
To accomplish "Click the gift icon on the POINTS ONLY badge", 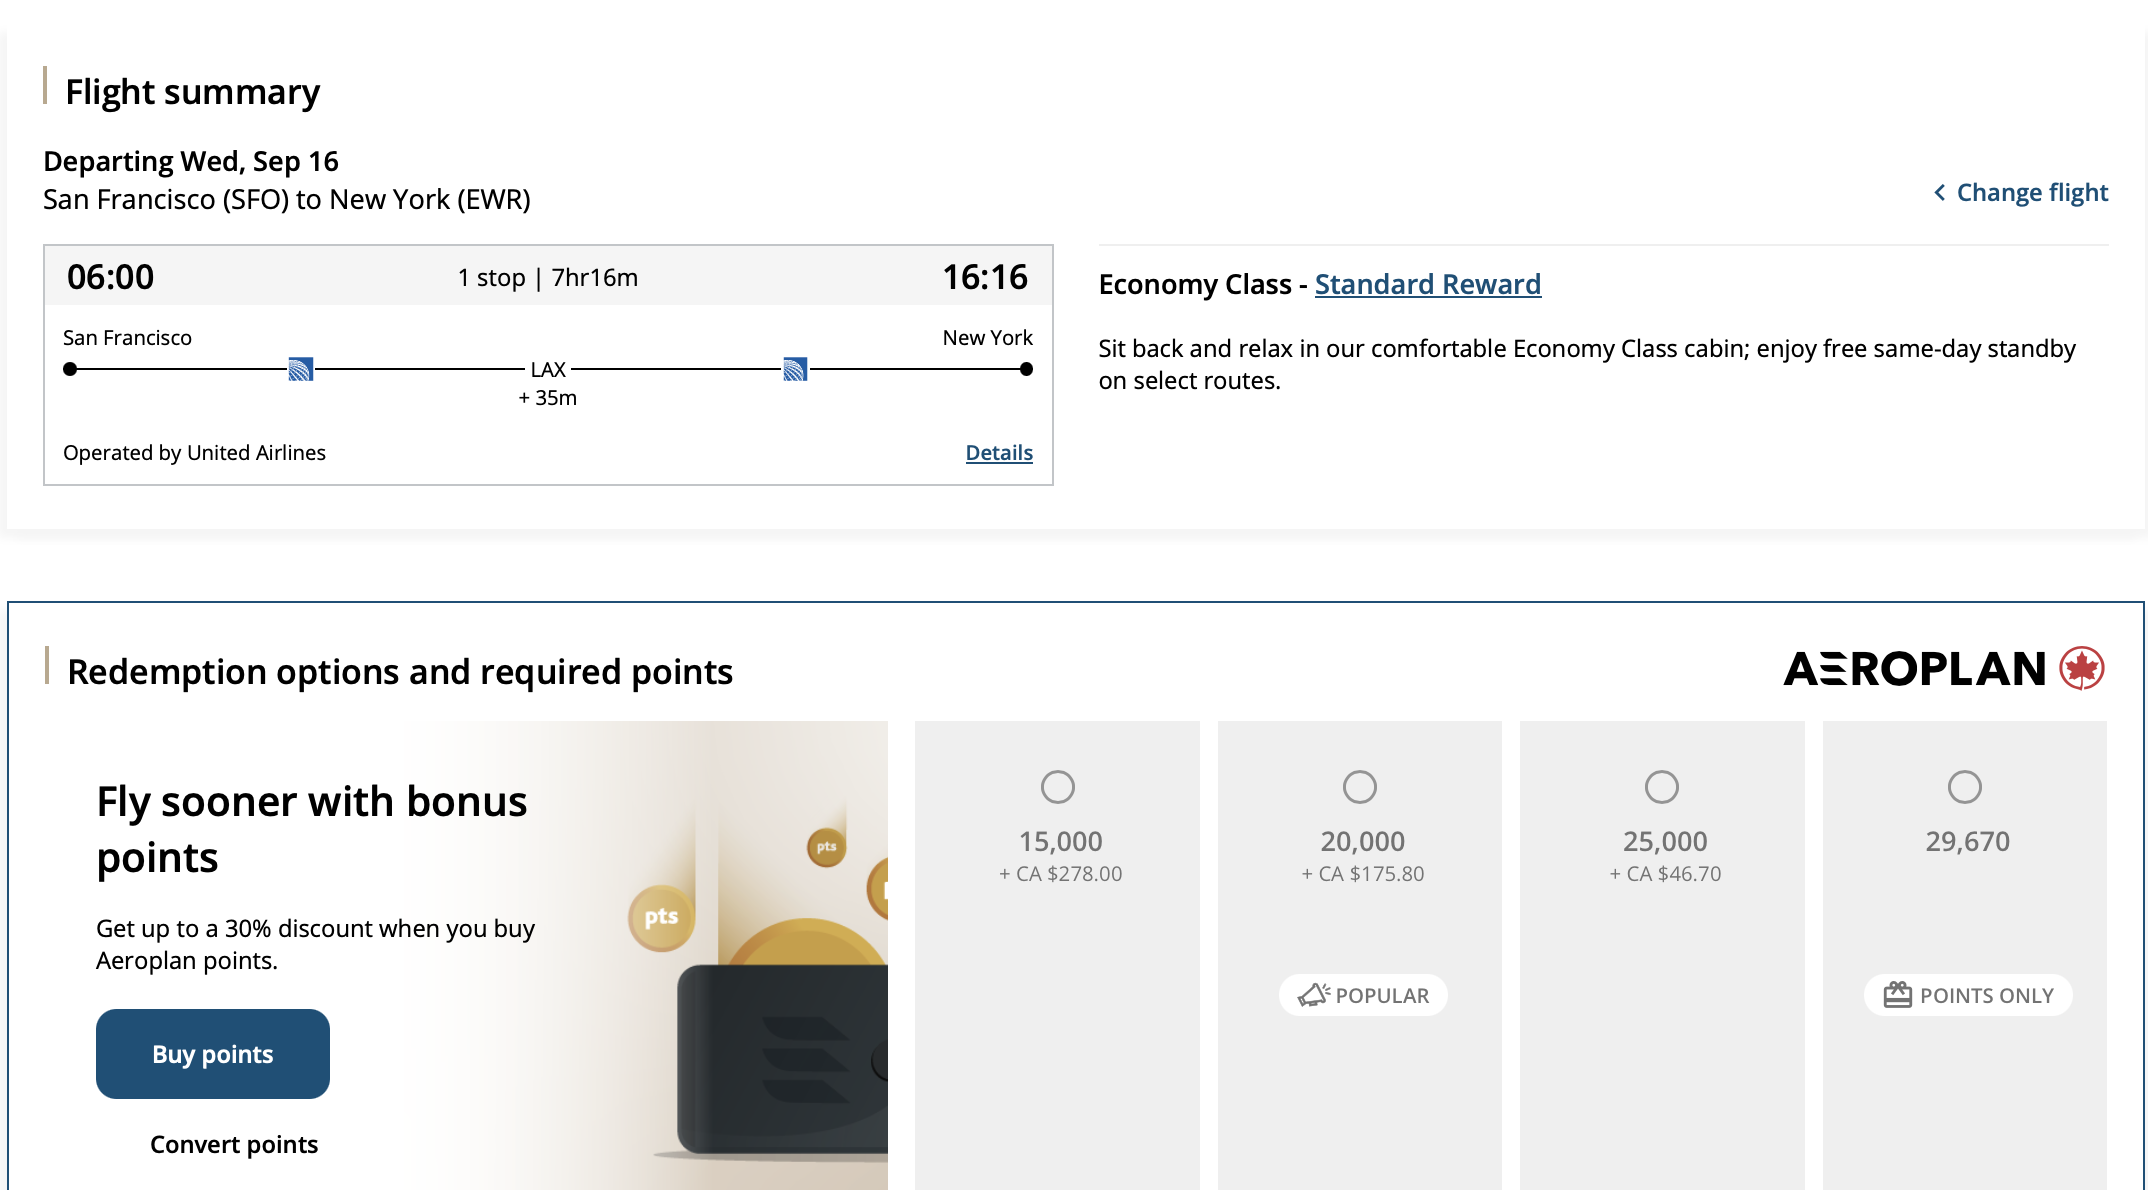I will (1897, 994).
